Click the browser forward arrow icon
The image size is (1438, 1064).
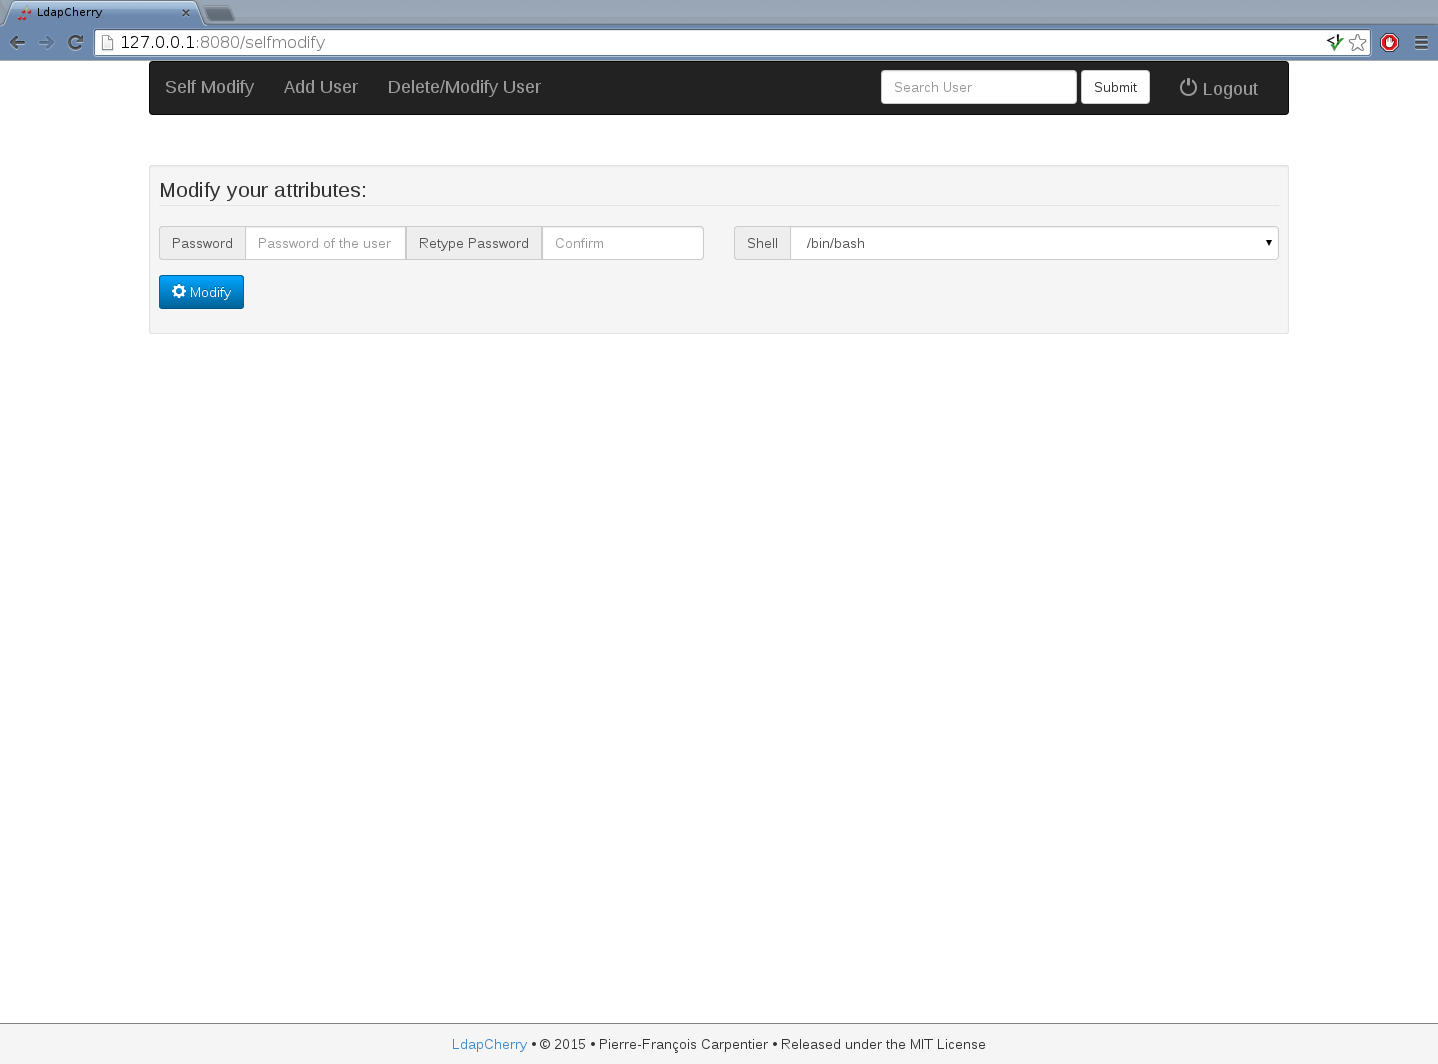click(46, 42)
